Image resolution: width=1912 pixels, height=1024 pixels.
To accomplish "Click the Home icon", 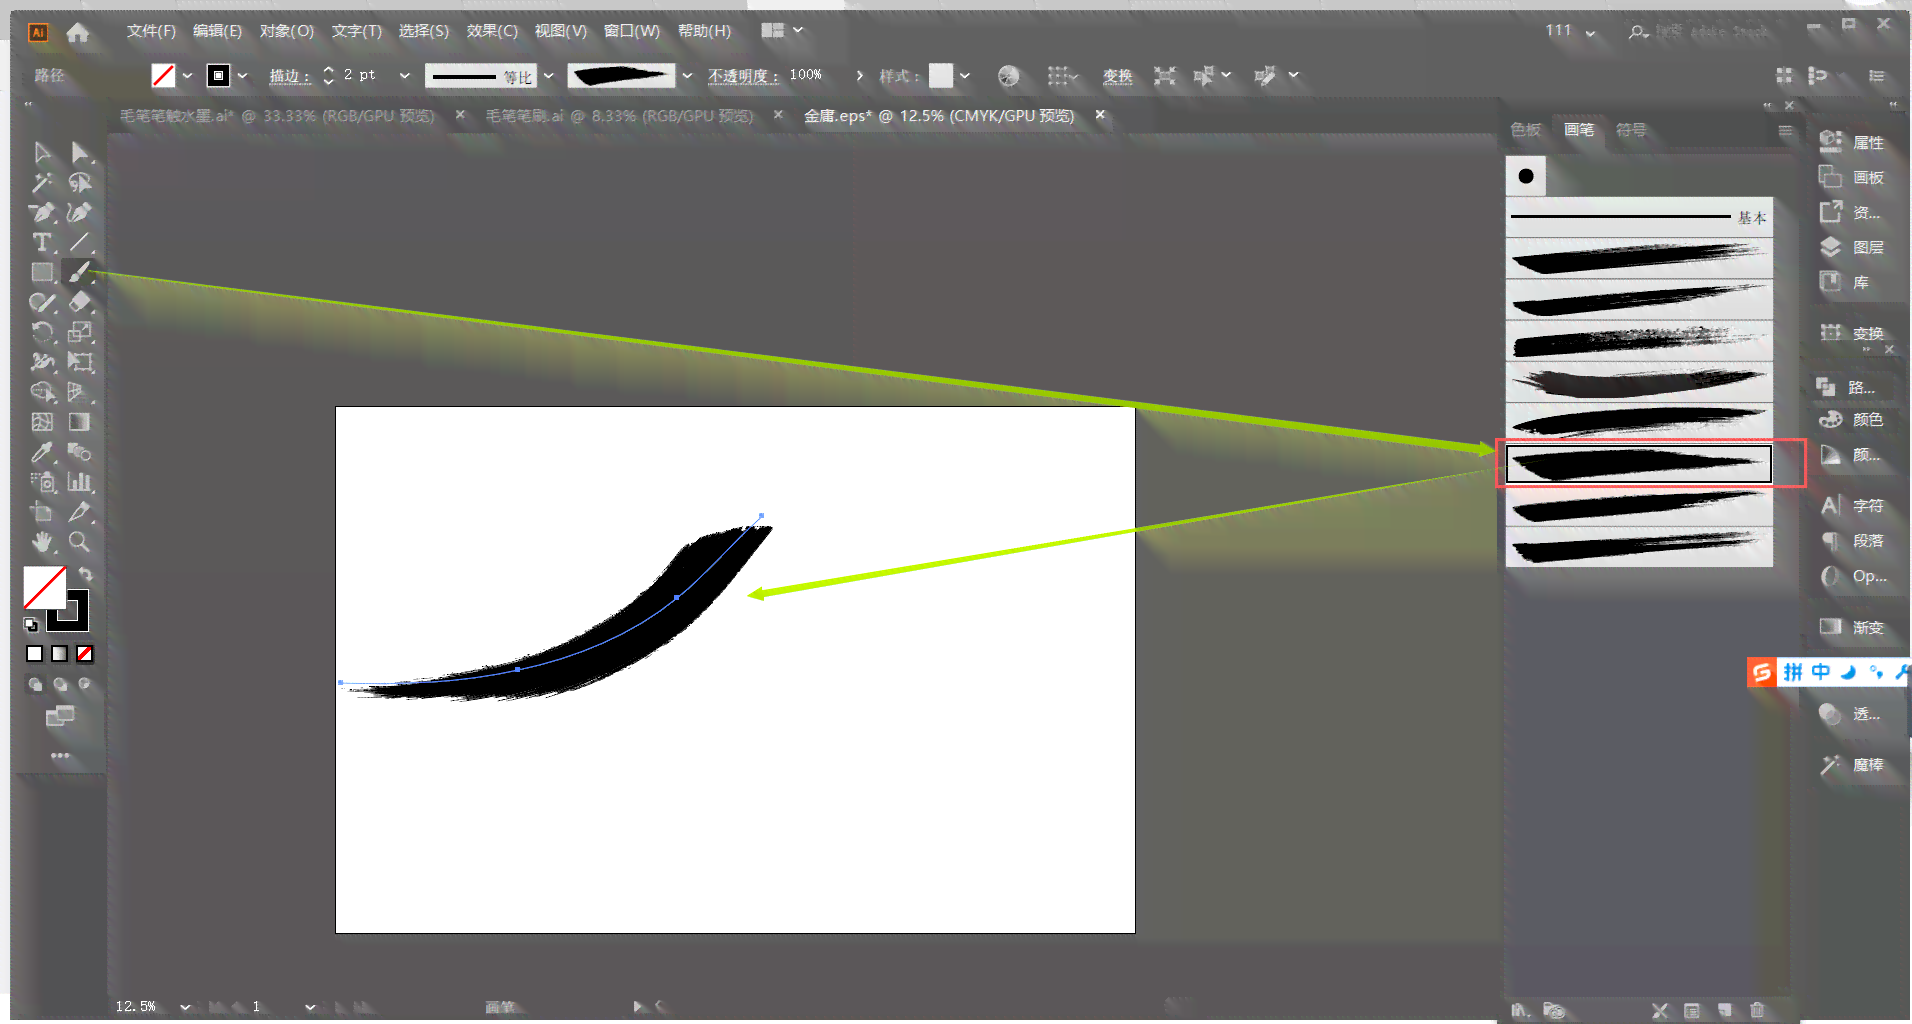I will (x=78, y=32).
